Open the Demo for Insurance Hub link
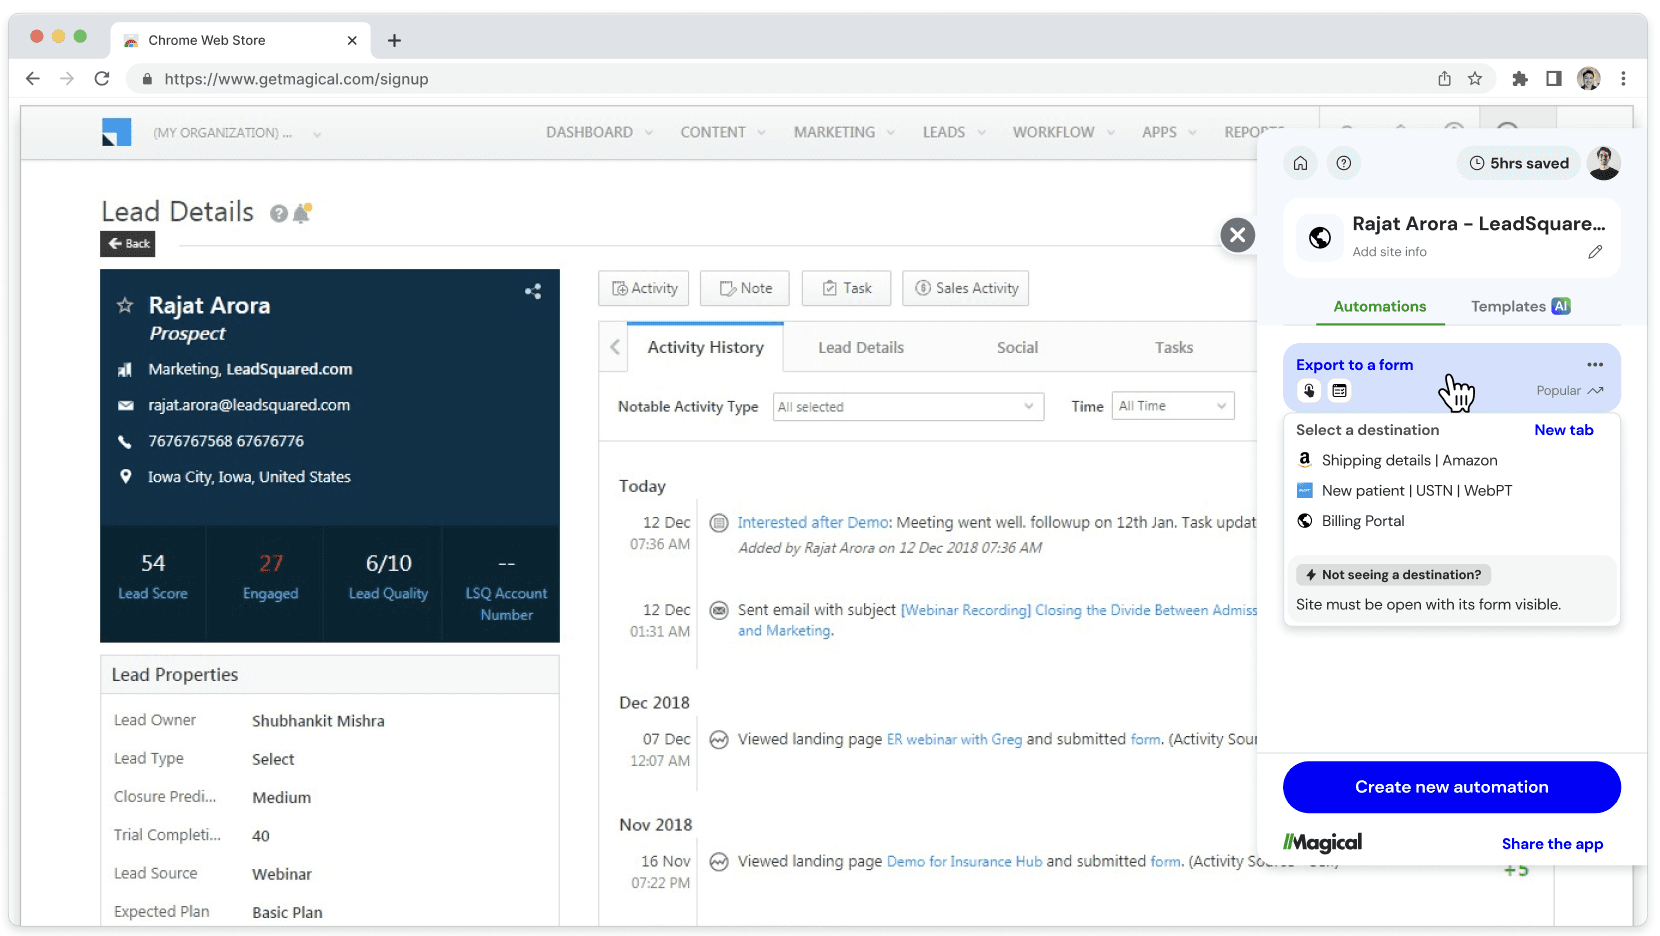This screenshot has width=1660, height=936. point(964,862)
